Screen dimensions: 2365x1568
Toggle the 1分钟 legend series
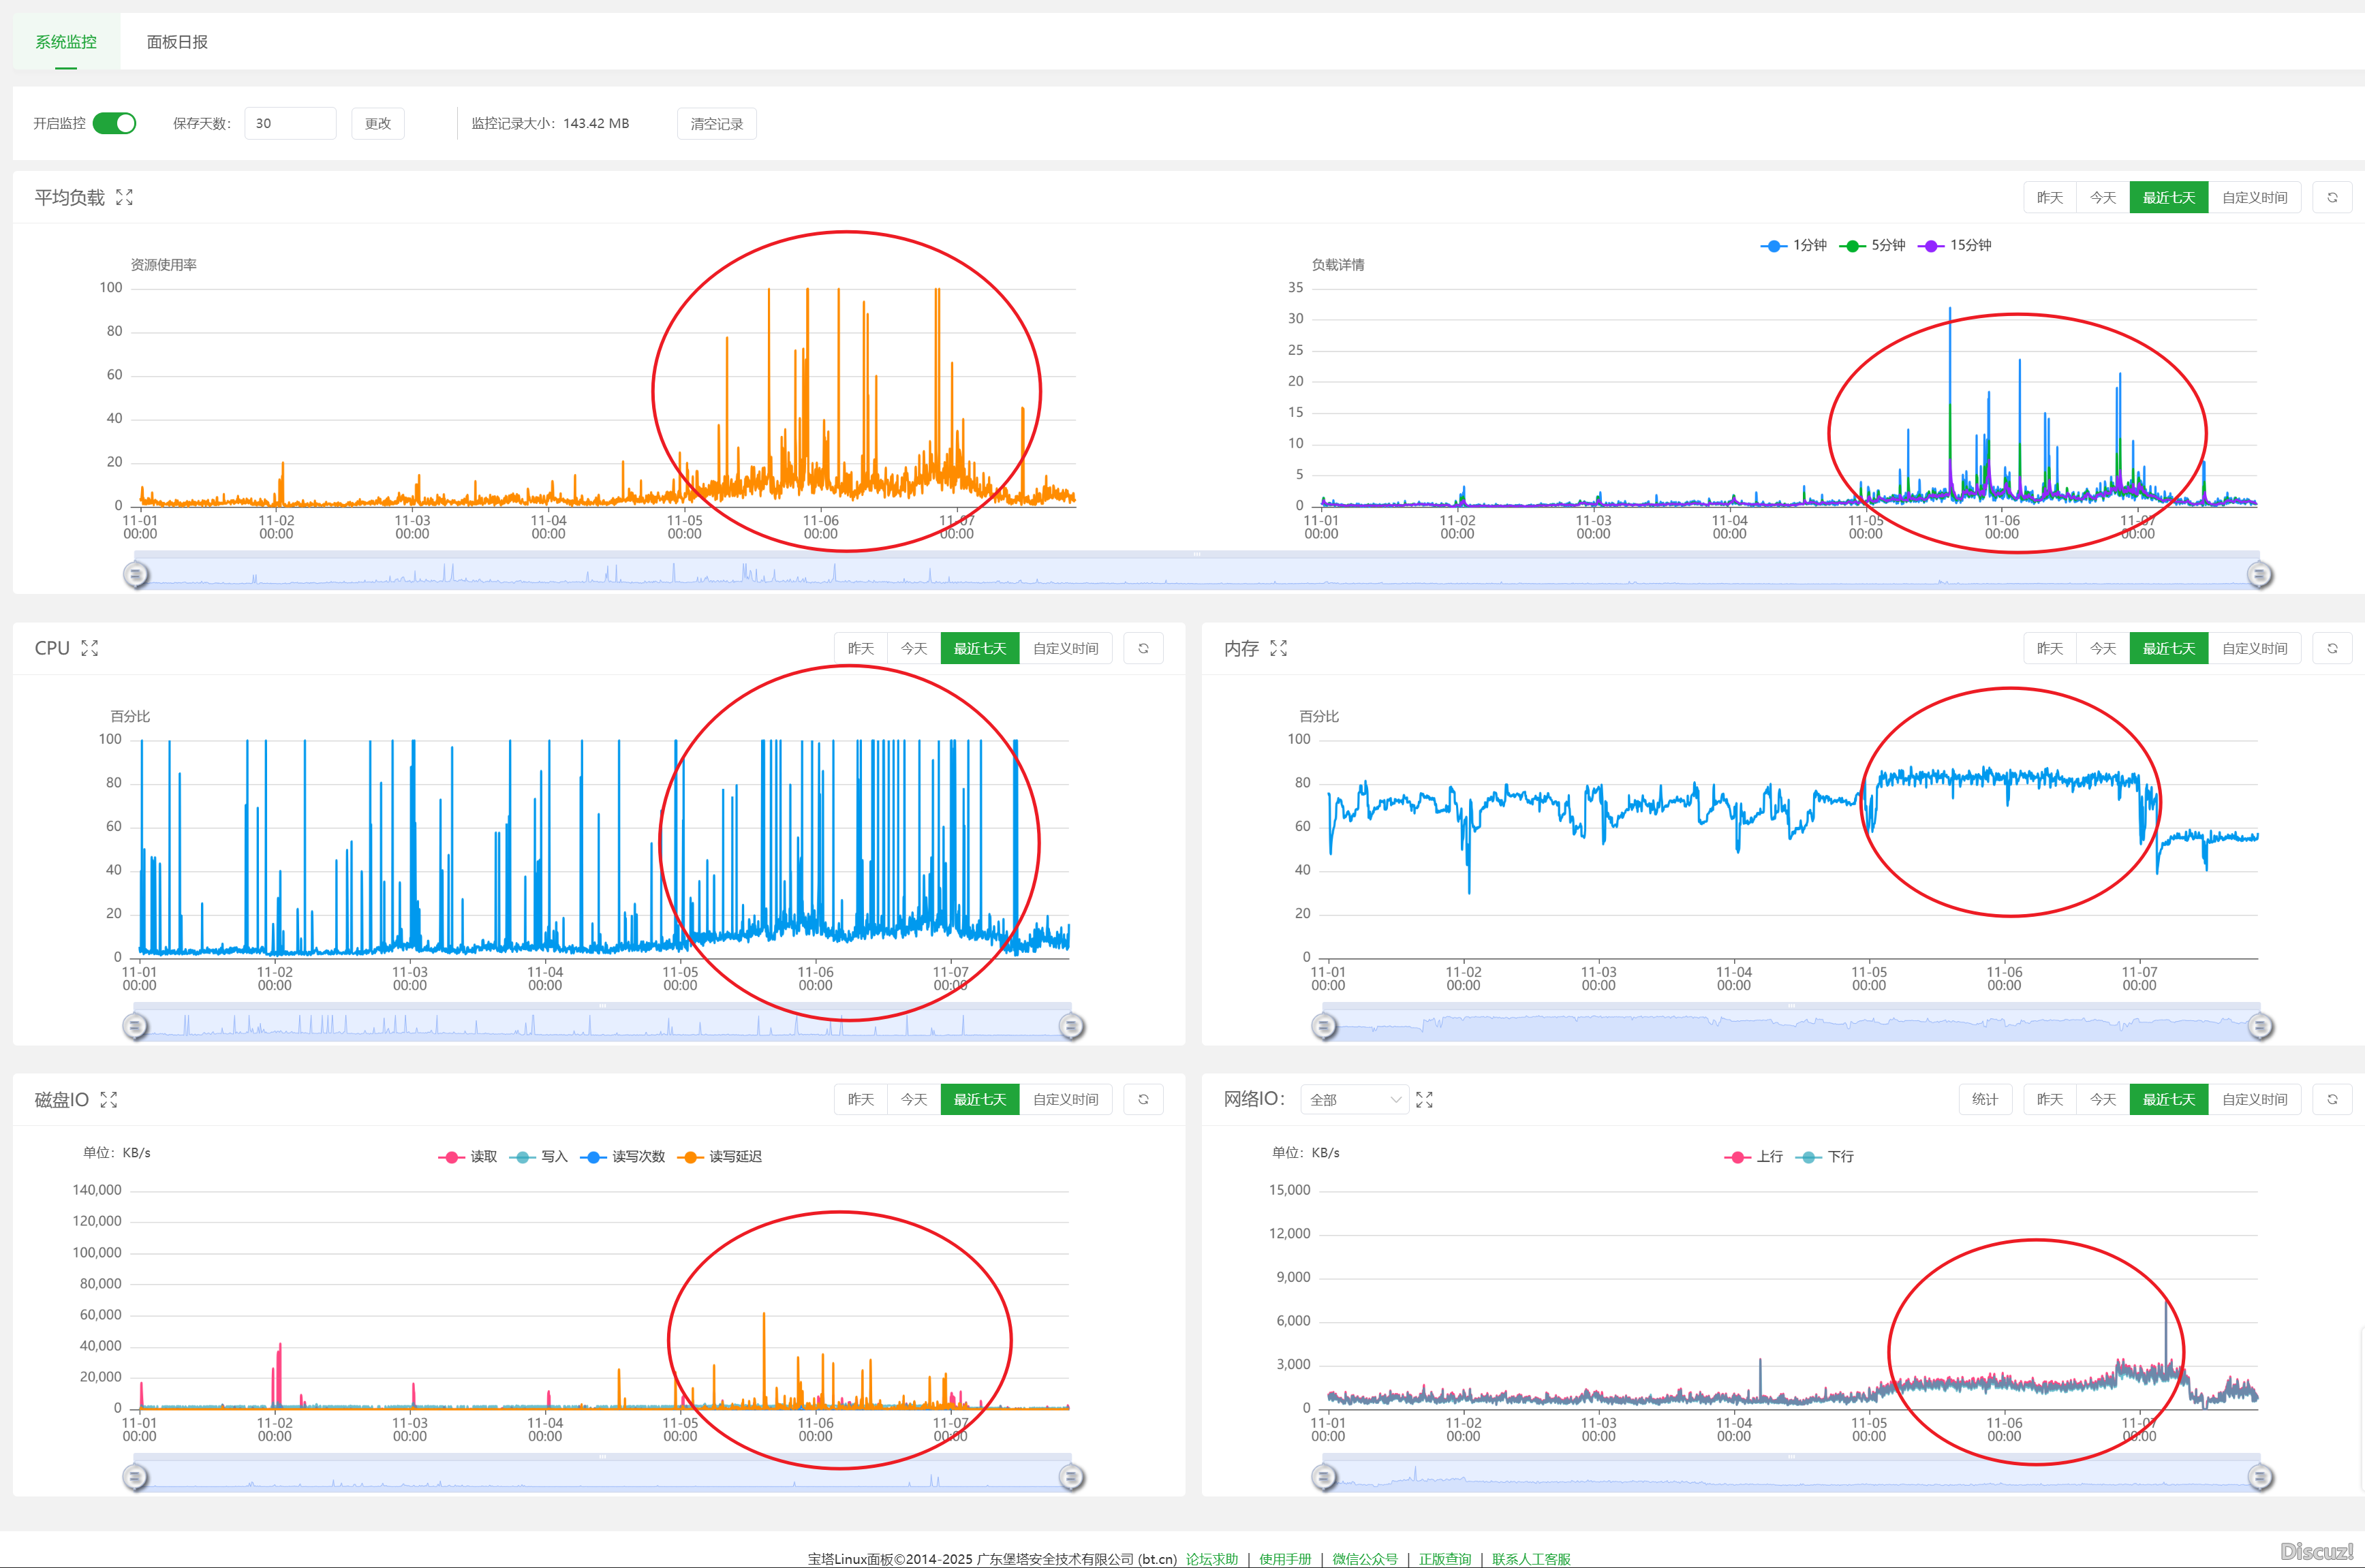(x=1796, y=245)
